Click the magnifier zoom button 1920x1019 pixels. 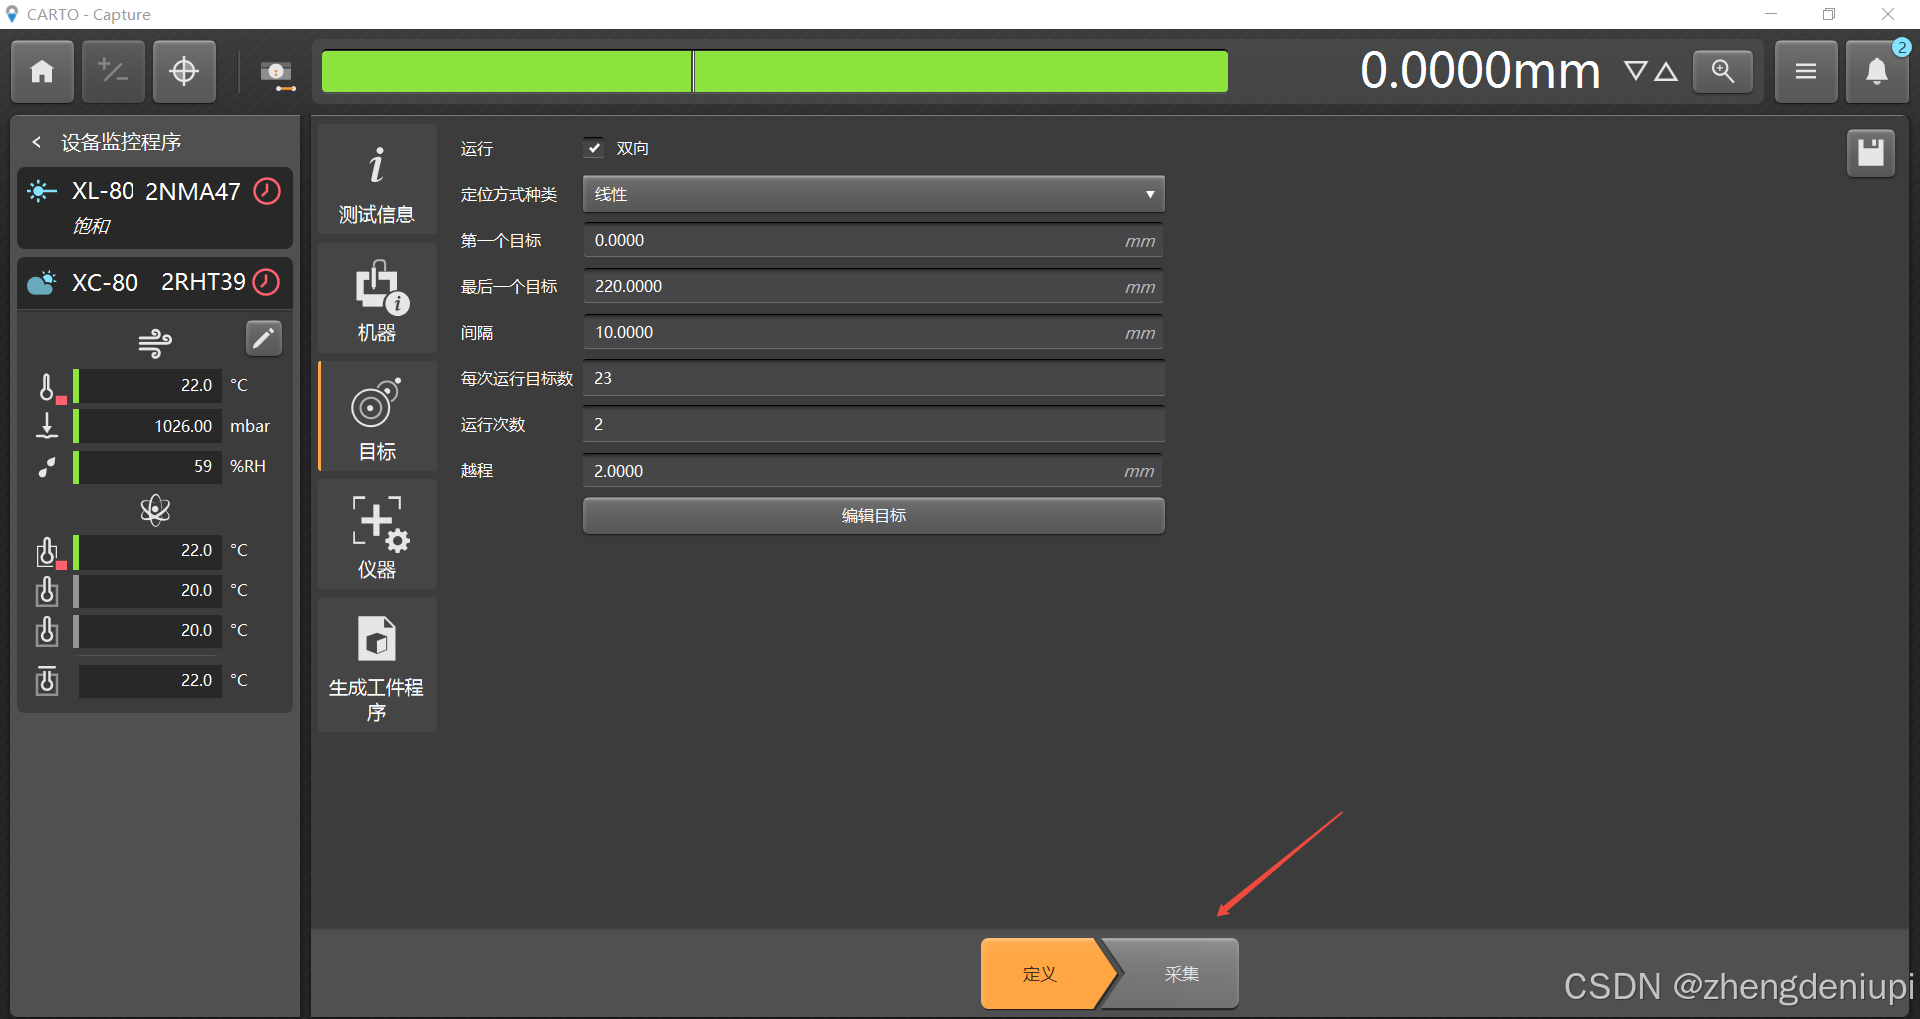pos(1722,71)
